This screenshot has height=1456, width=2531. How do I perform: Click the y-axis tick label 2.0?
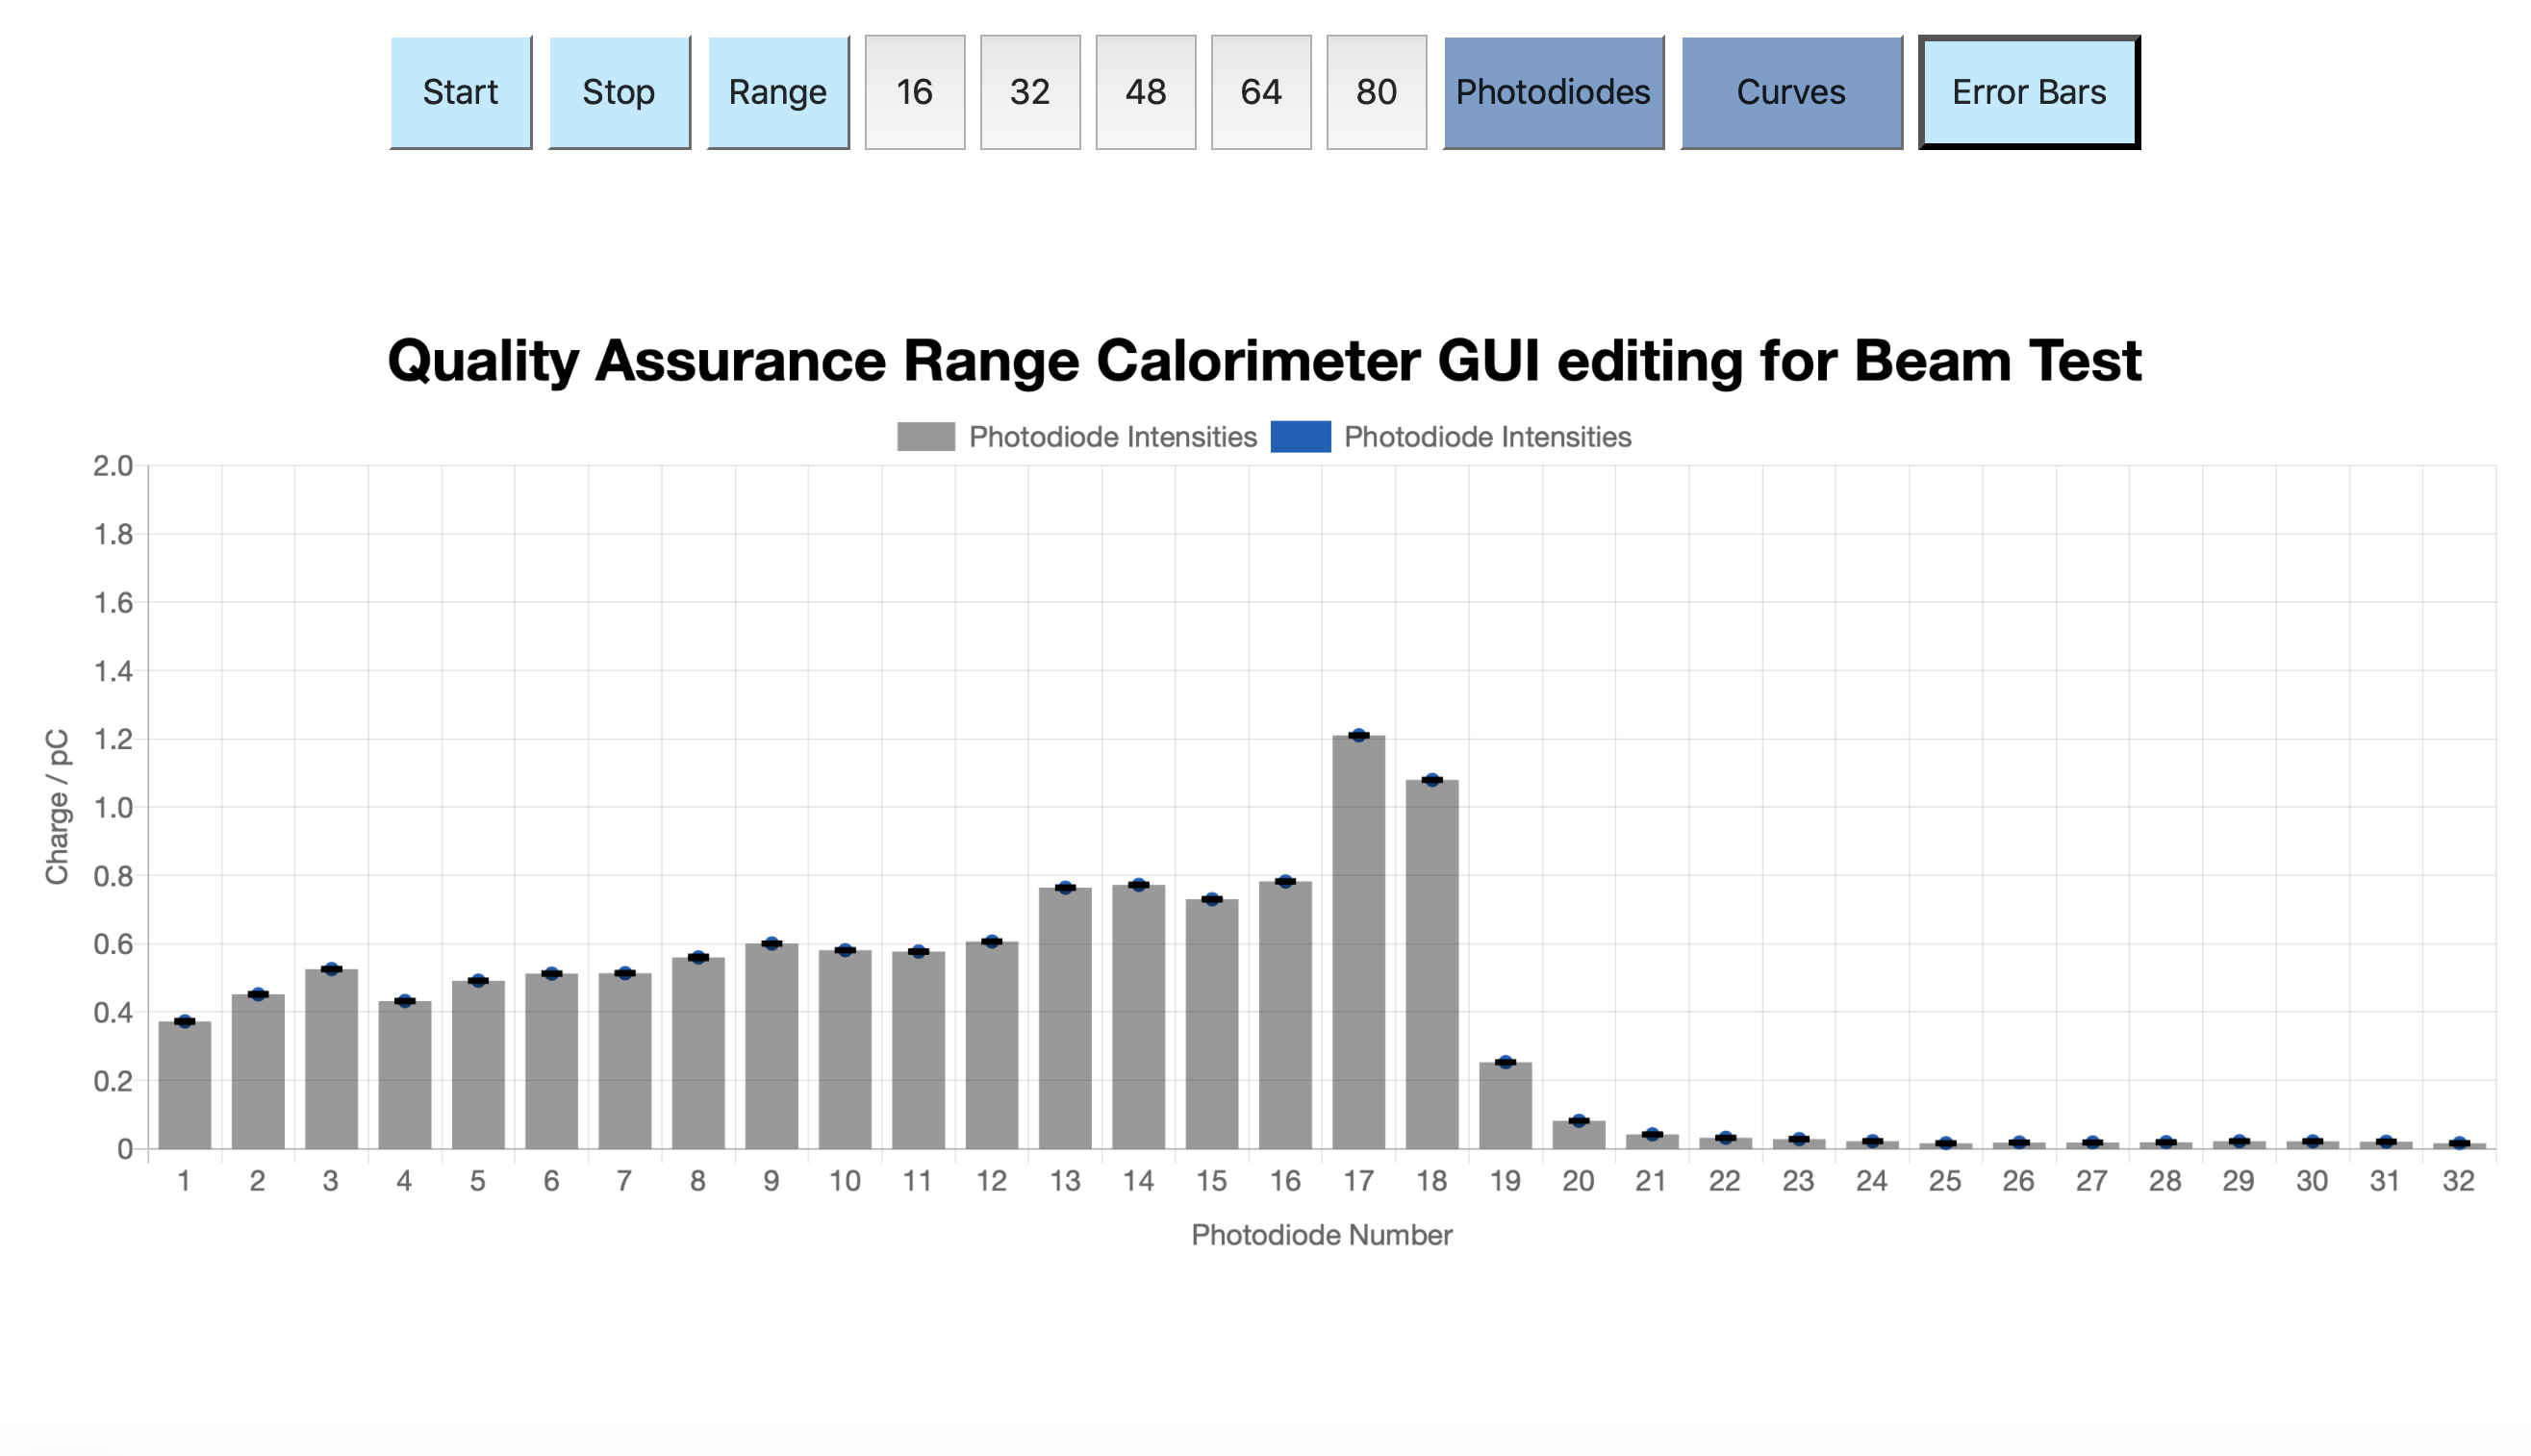(113, 466)
